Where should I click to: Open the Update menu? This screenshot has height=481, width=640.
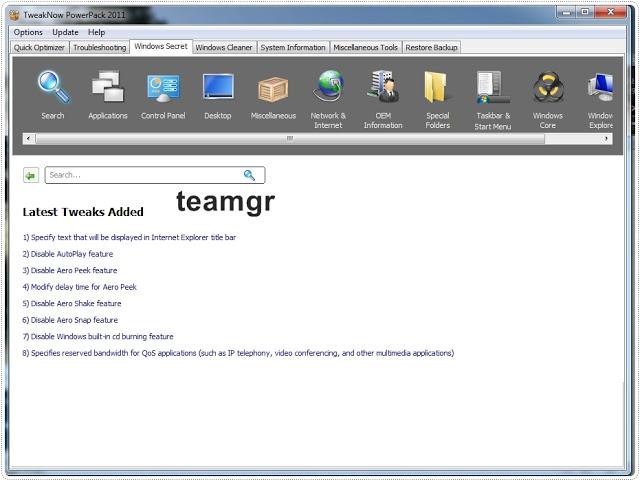click(65, 32)
